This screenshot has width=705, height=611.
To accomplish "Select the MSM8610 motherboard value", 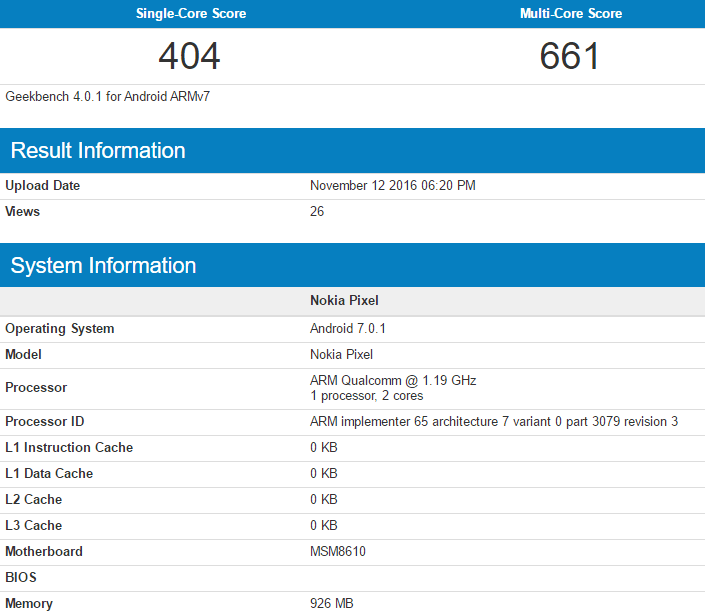I will [338, 552].
